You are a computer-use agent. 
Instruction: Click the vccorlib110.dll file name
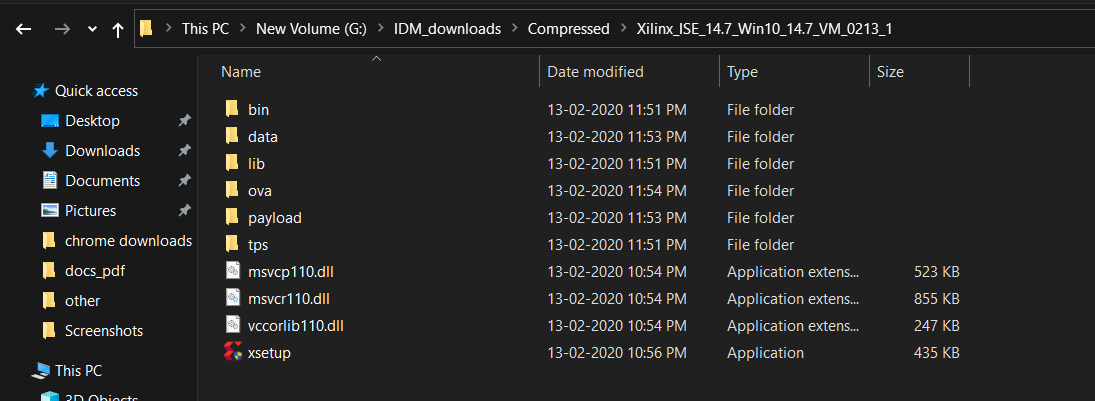point(295,326)
